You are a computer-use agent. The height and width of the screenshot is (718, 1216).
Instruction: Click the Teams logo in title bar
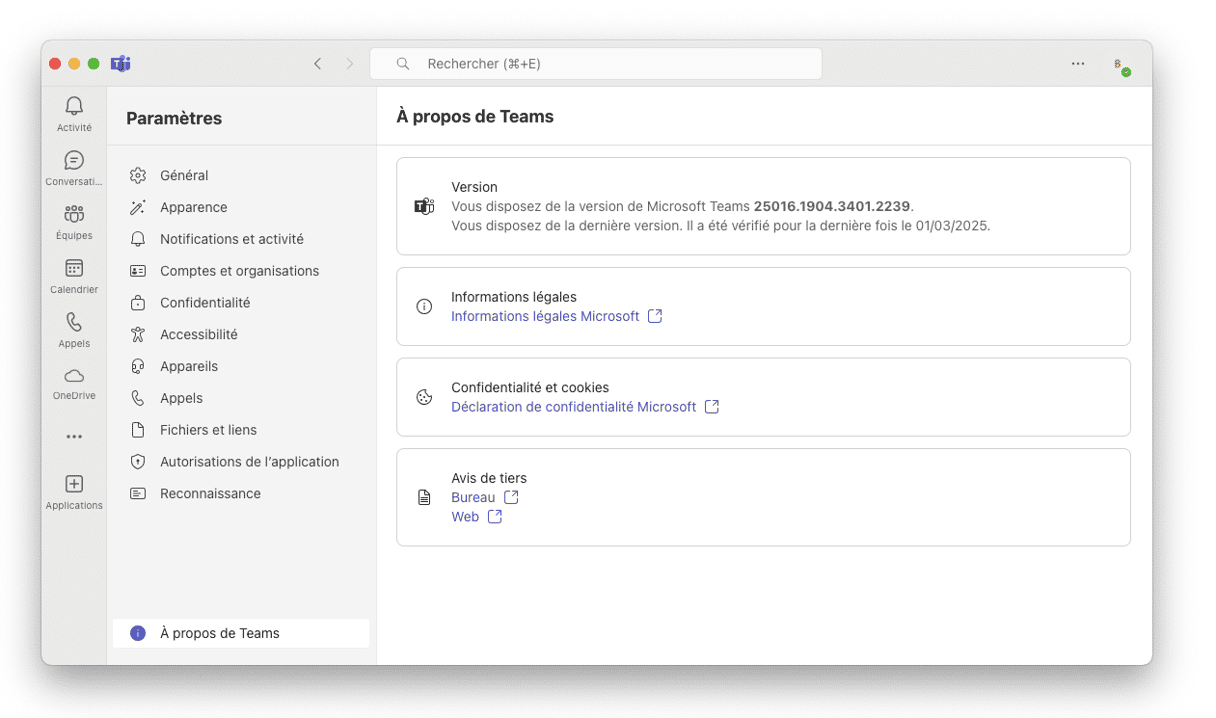tap(121, 64)
